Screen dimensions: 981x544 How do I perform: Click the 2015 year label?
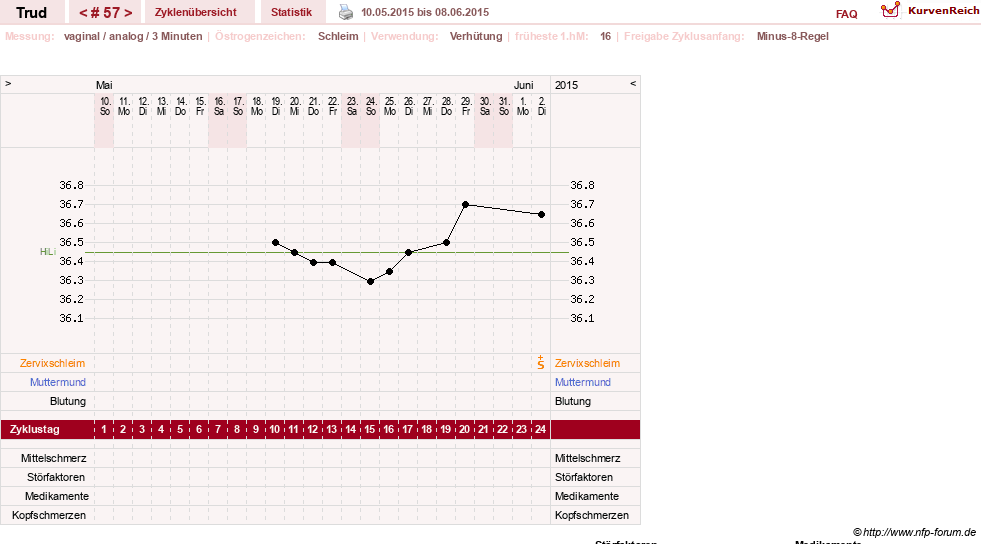(x=566, y=85)
